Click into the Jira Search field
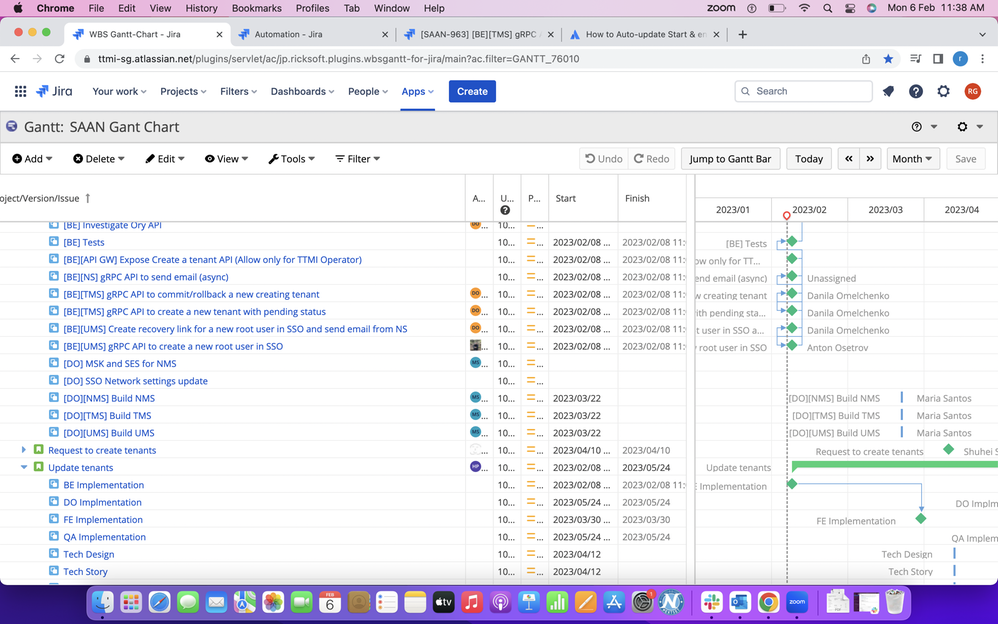This screenshot has width=998, height=624. [803, 91]
